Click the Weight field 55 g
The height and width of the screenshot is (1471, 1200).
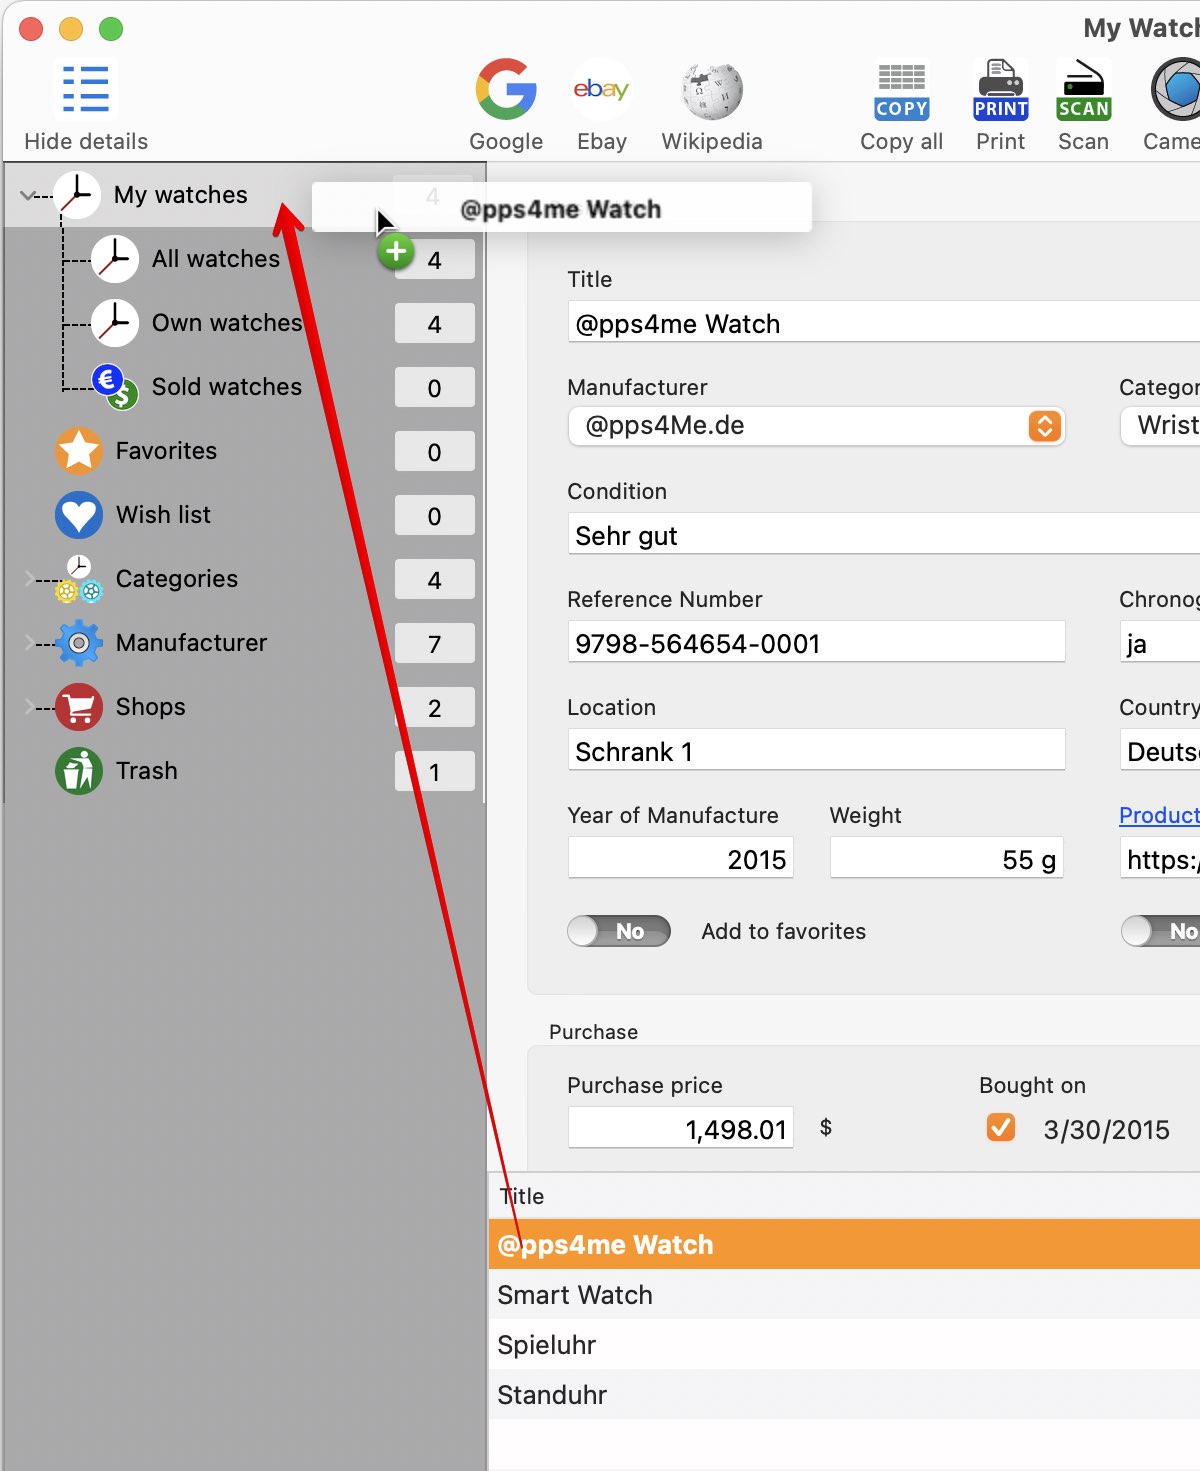click(946, 858)
